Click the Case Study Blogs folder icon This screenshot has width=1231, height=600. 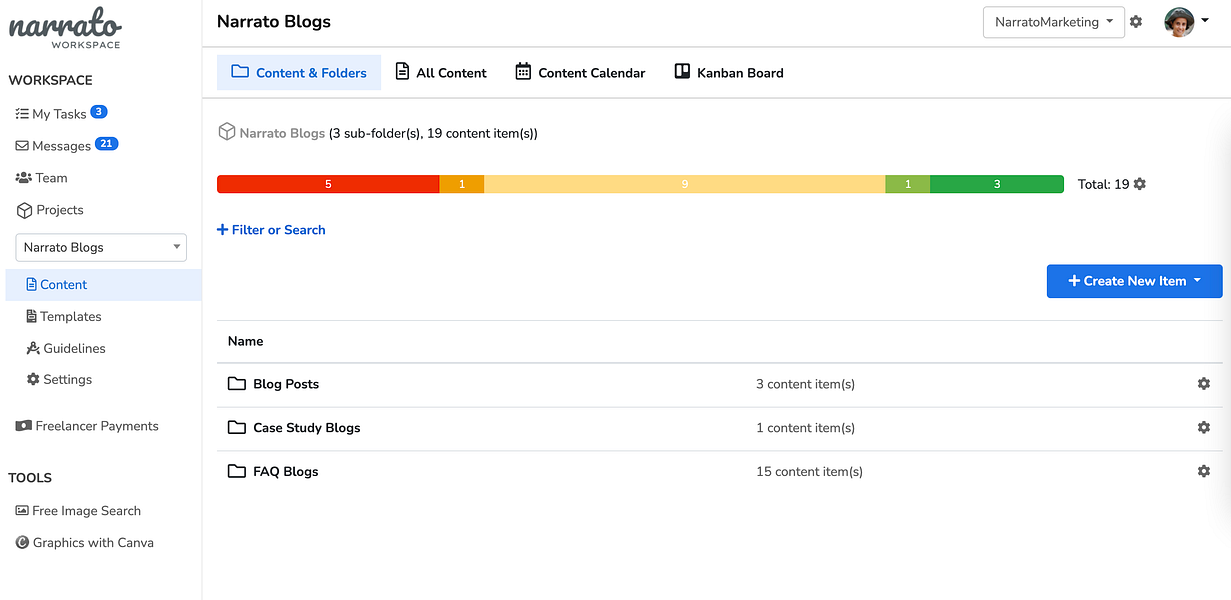tap(237, 428)
